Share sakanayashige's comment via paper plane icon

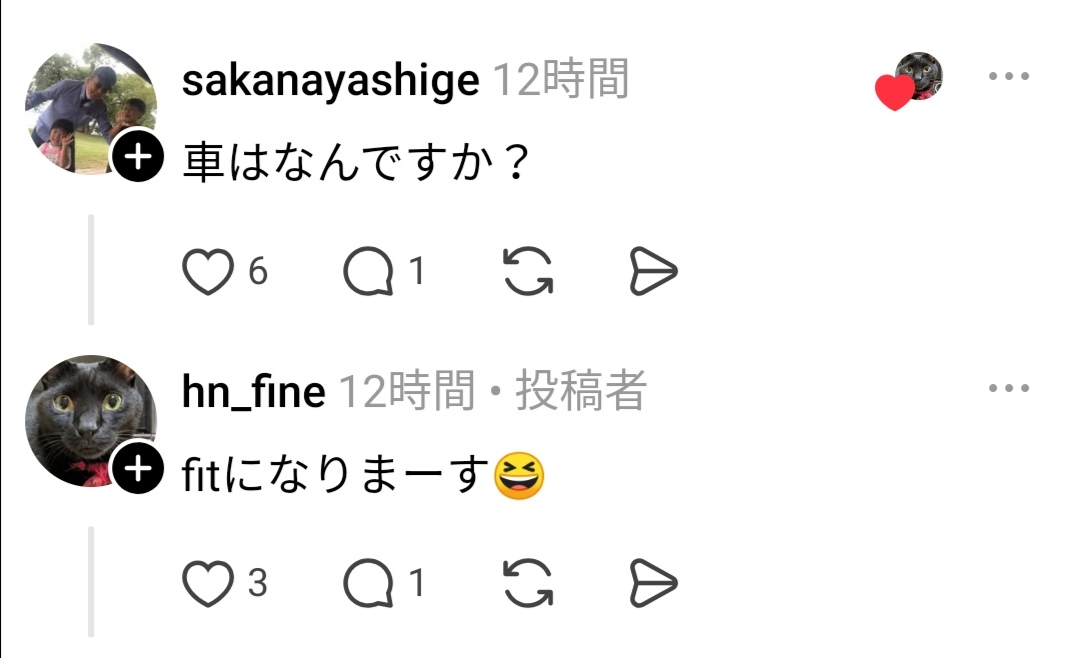654,271
